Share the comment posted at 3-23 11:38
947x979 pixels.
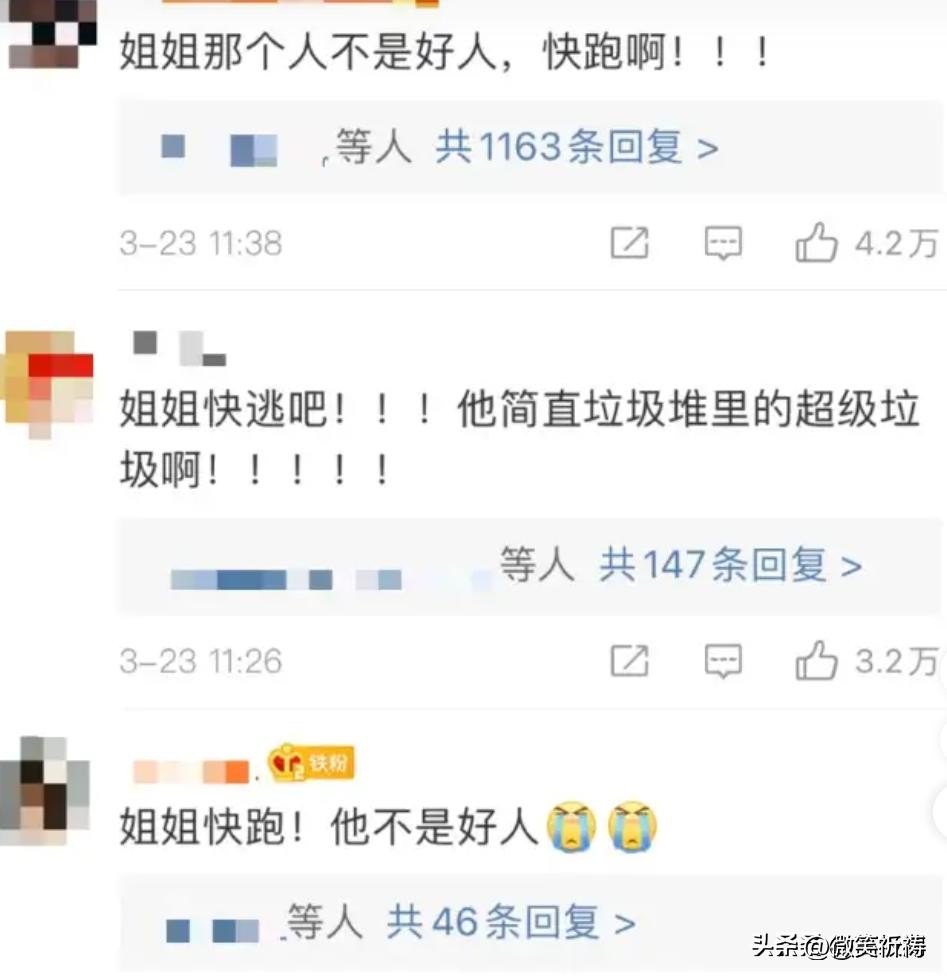[x=629, y=243]
